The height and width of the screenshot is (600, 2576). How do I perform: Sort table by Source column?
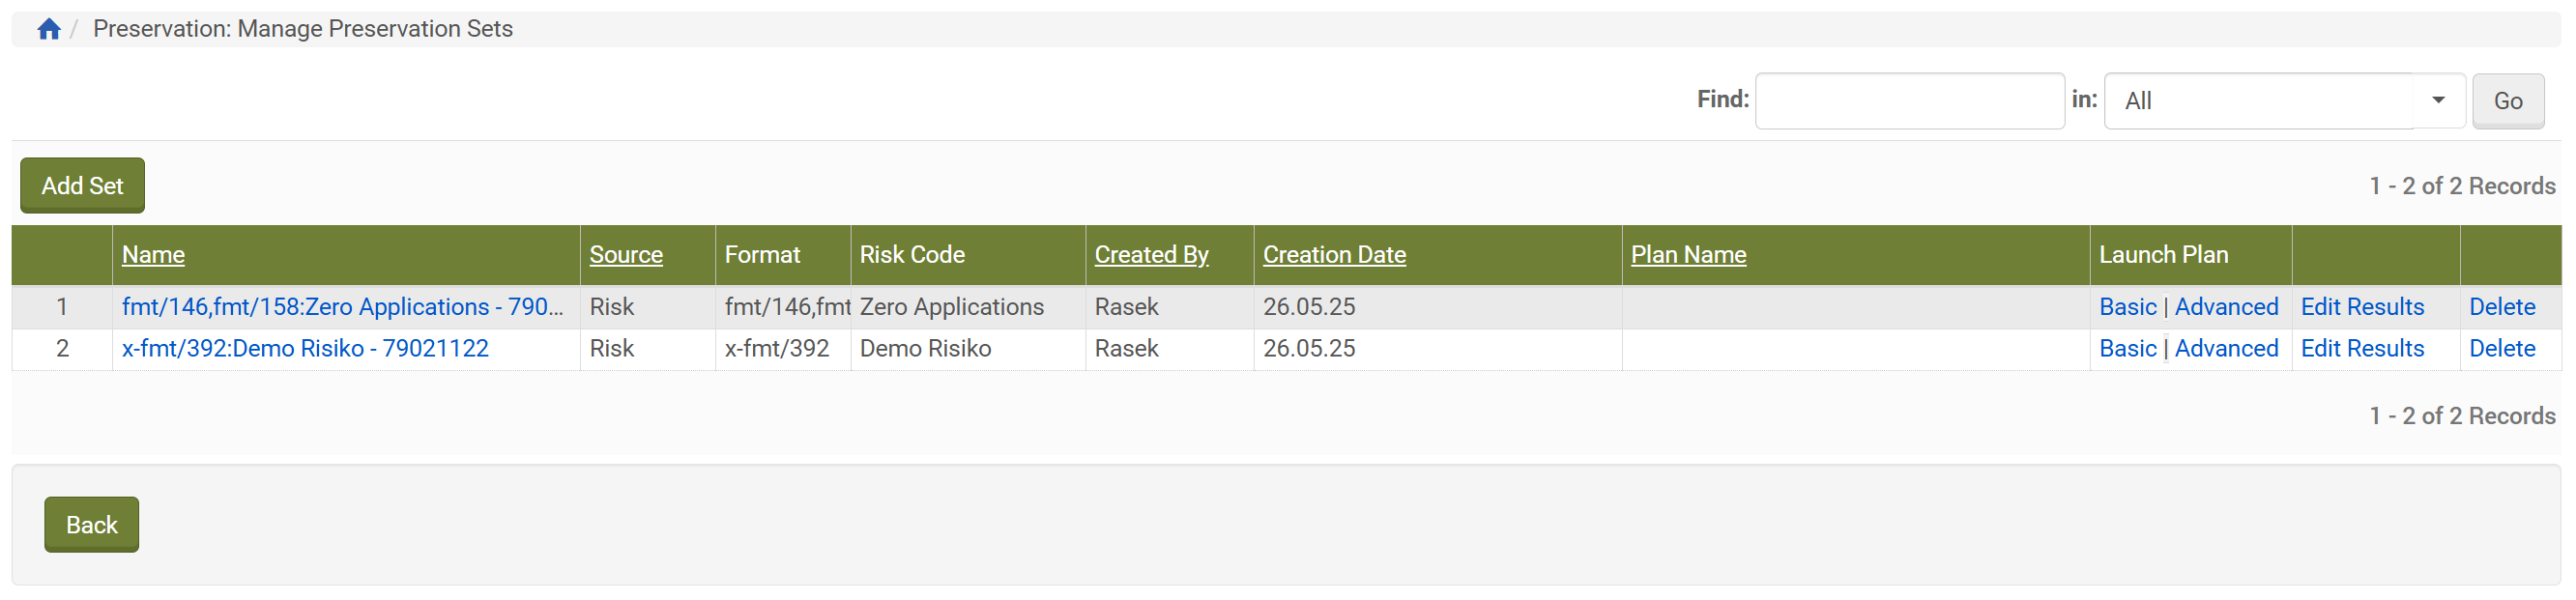tap(625, 255)
